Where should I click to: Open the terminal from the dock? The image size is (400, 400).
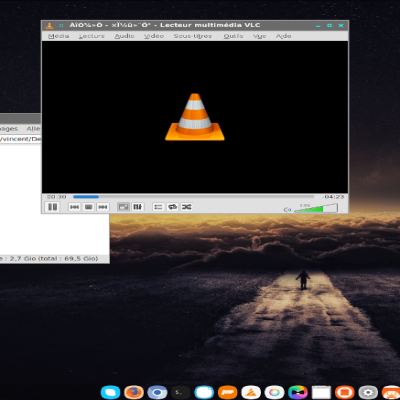(180, 392)
